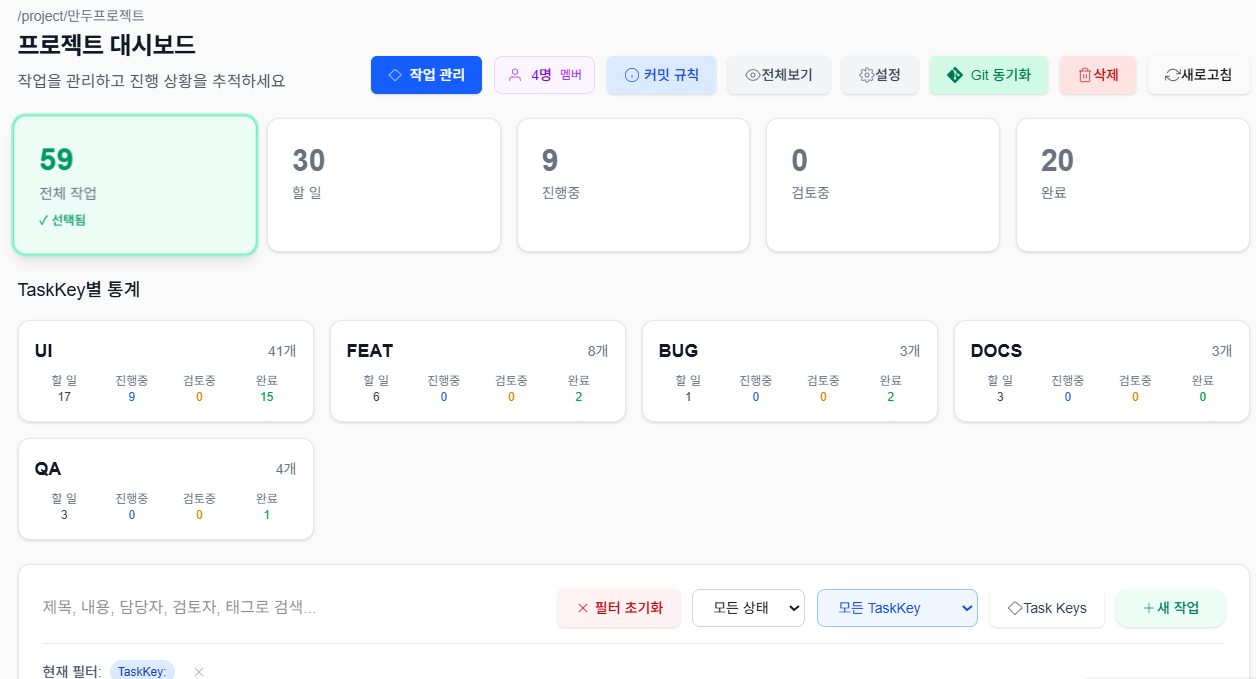Click the trash icon for 삭제
1256x679 pixels.
coord(1085,75)
